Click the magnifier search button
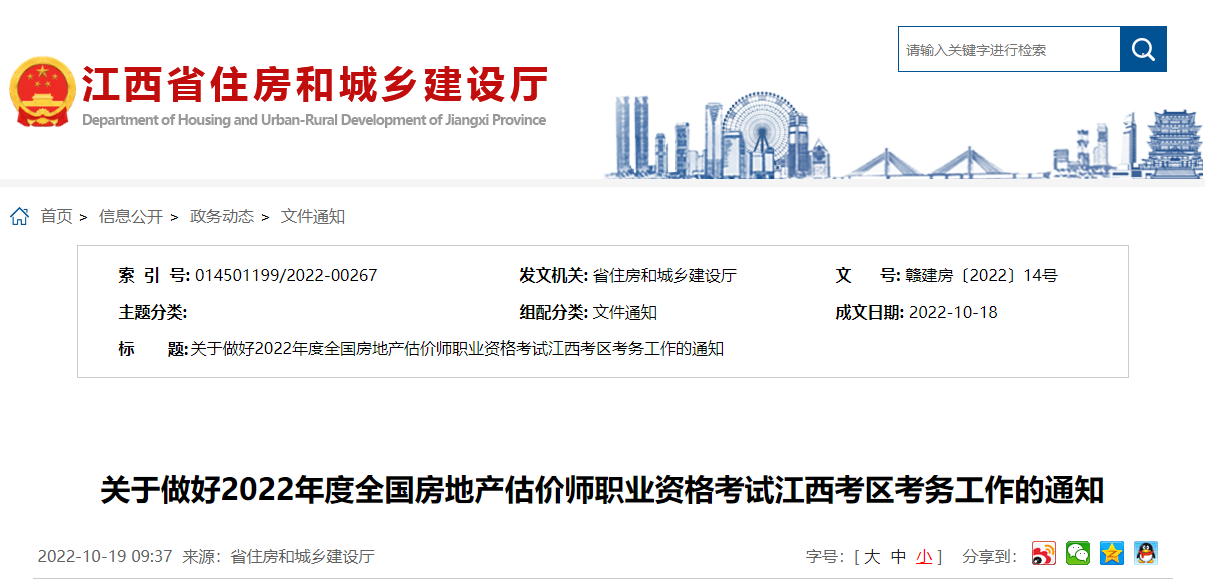Viewport: 1205px width, 582px height. (1143, 49)
